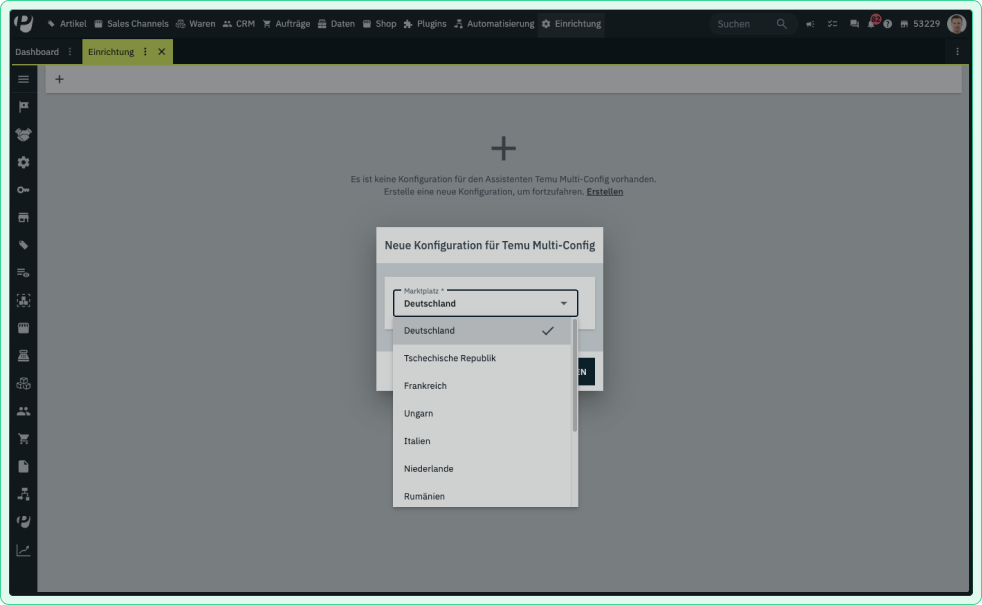The width and height of the screenshot is (982, 605).
Task: Click the search magnifier icon
Action: pos(781,24)
